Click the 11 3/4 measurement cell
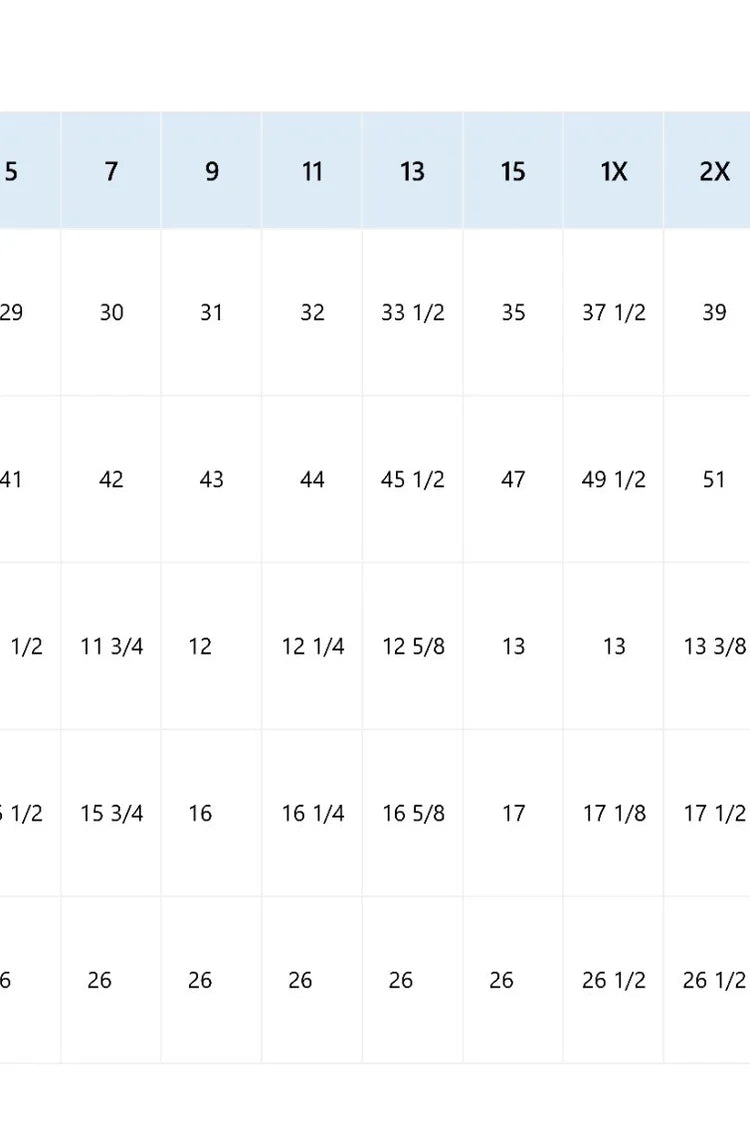Screen dimensions: 750x1125 [x=111, y=647]
